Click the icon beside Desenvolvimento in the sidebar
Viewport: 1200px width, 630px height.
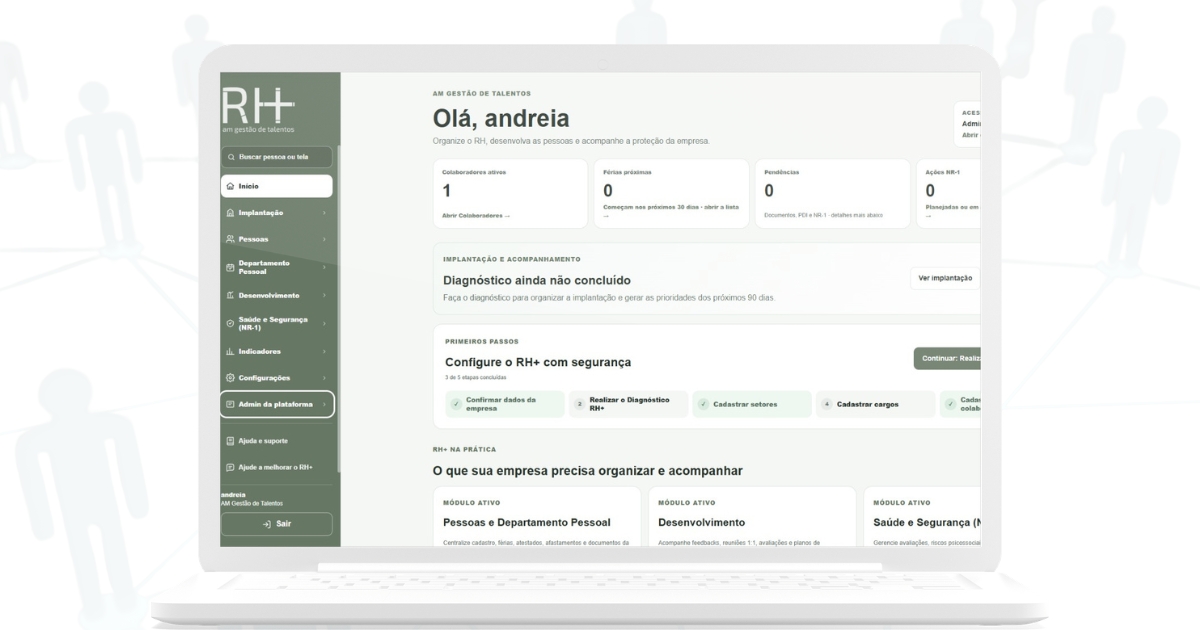[x=231, y=295]
